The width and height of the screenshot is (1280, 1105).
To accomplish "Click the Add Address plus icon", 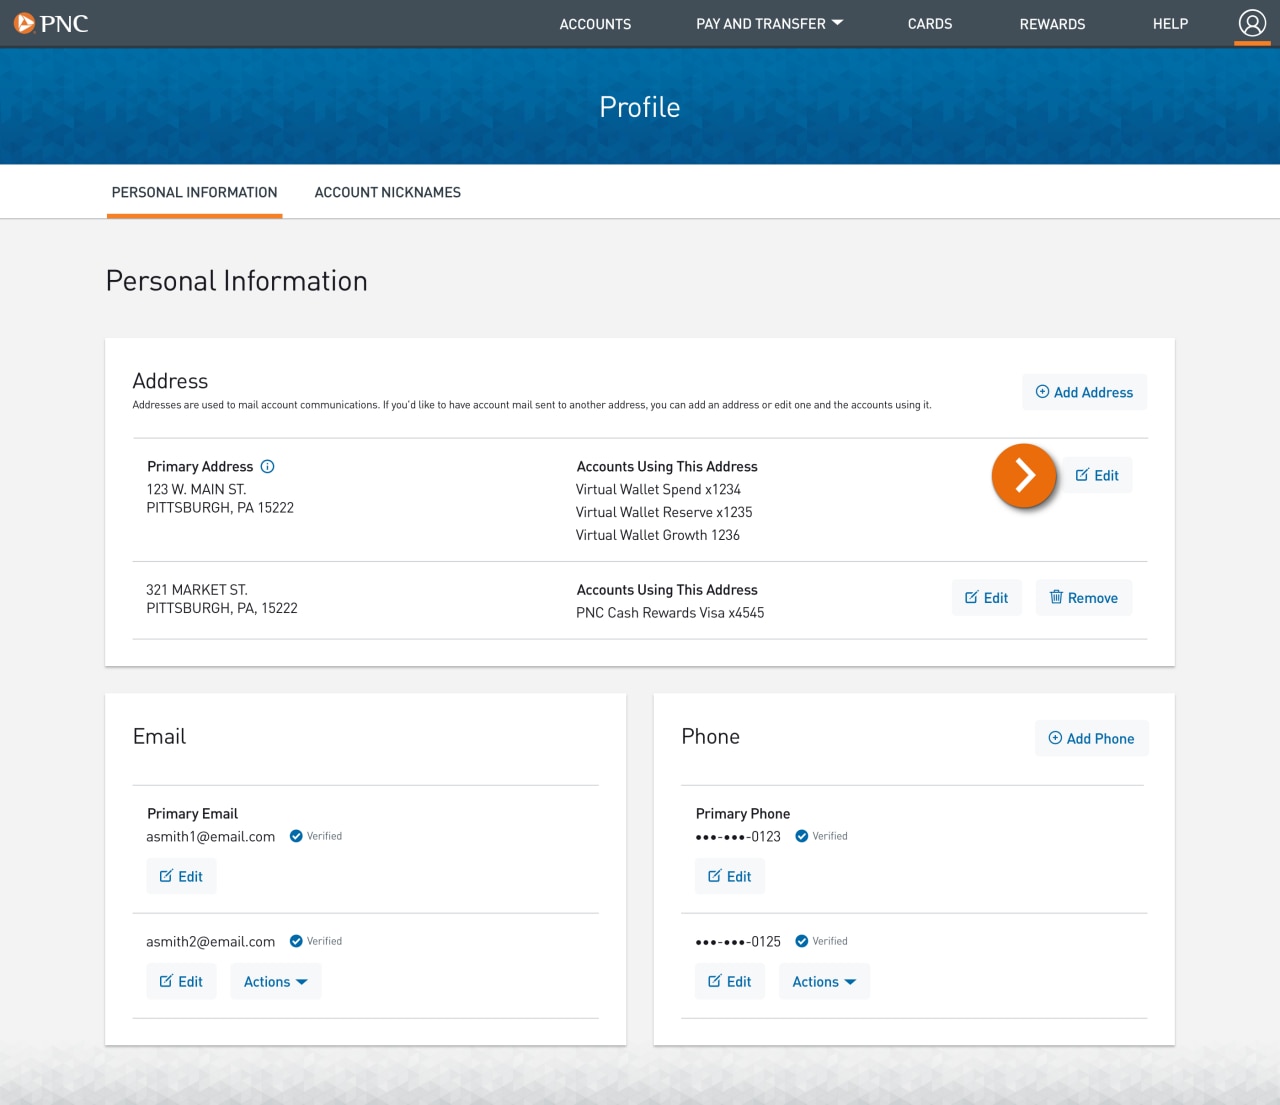I will pyautogui.click(x=1041, y=392).
